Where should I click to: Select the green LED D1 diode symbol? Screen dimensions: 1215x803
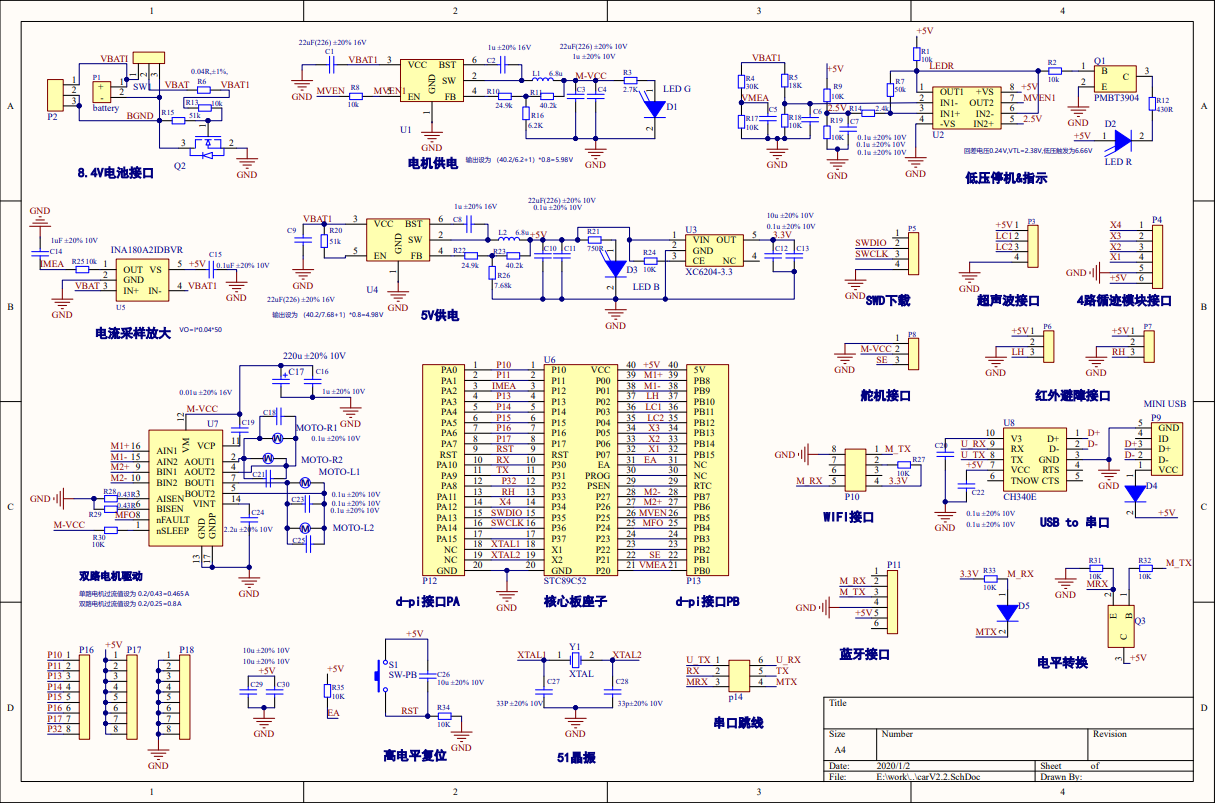(x=654, y=107)
